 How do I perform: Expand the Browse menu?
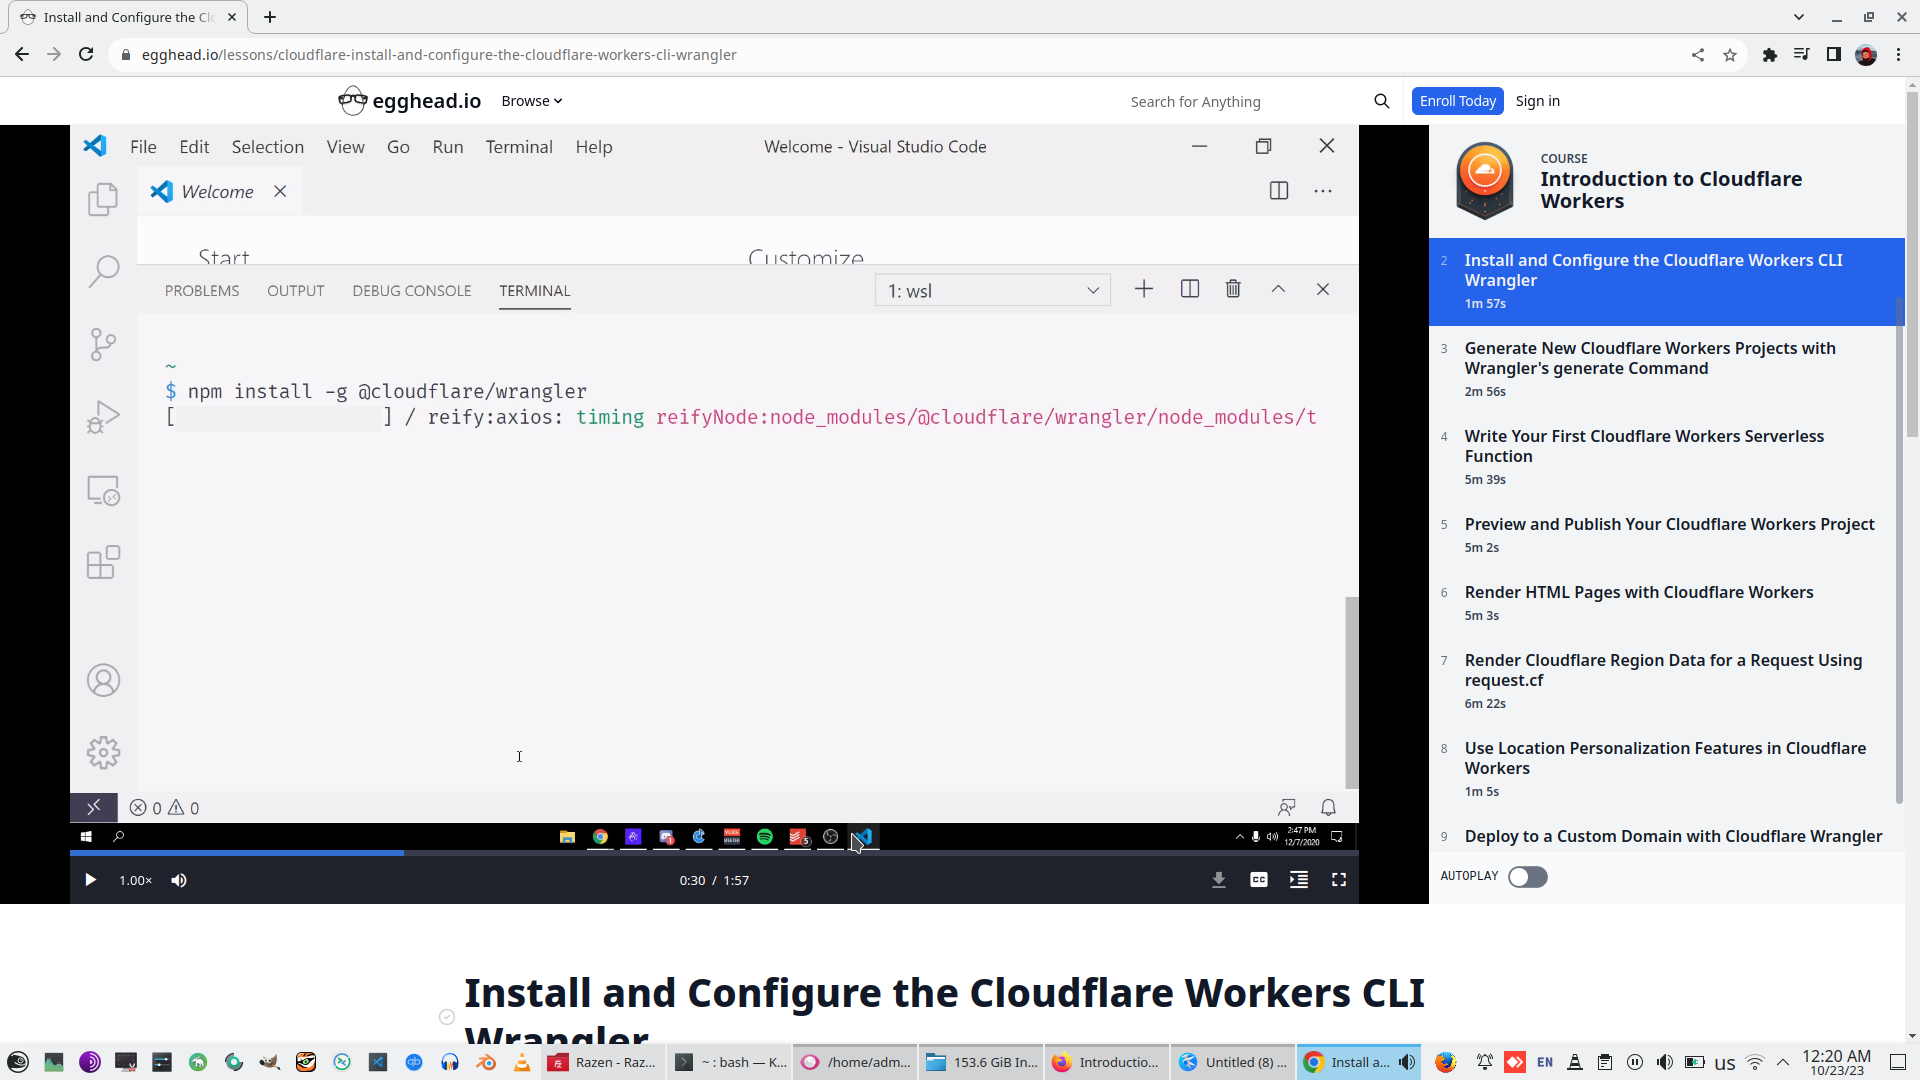coord(531,101)
